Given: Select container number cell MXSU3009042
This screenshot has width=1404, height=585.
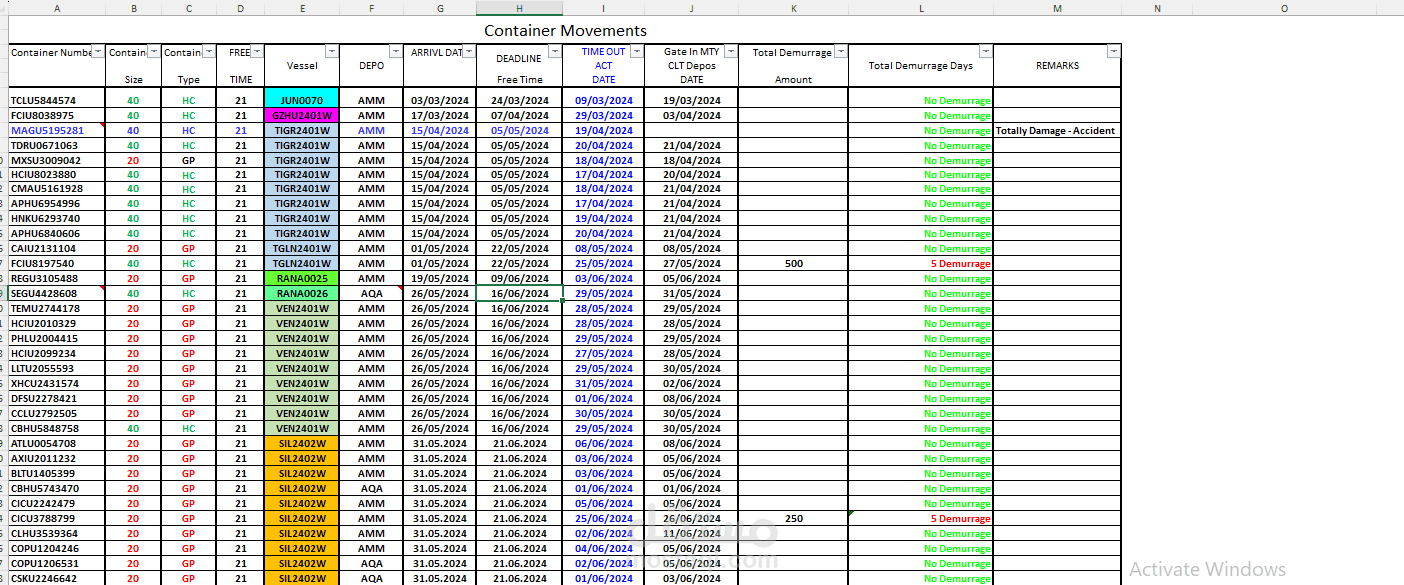Looking at the screenshot, I should coord(56,160).
